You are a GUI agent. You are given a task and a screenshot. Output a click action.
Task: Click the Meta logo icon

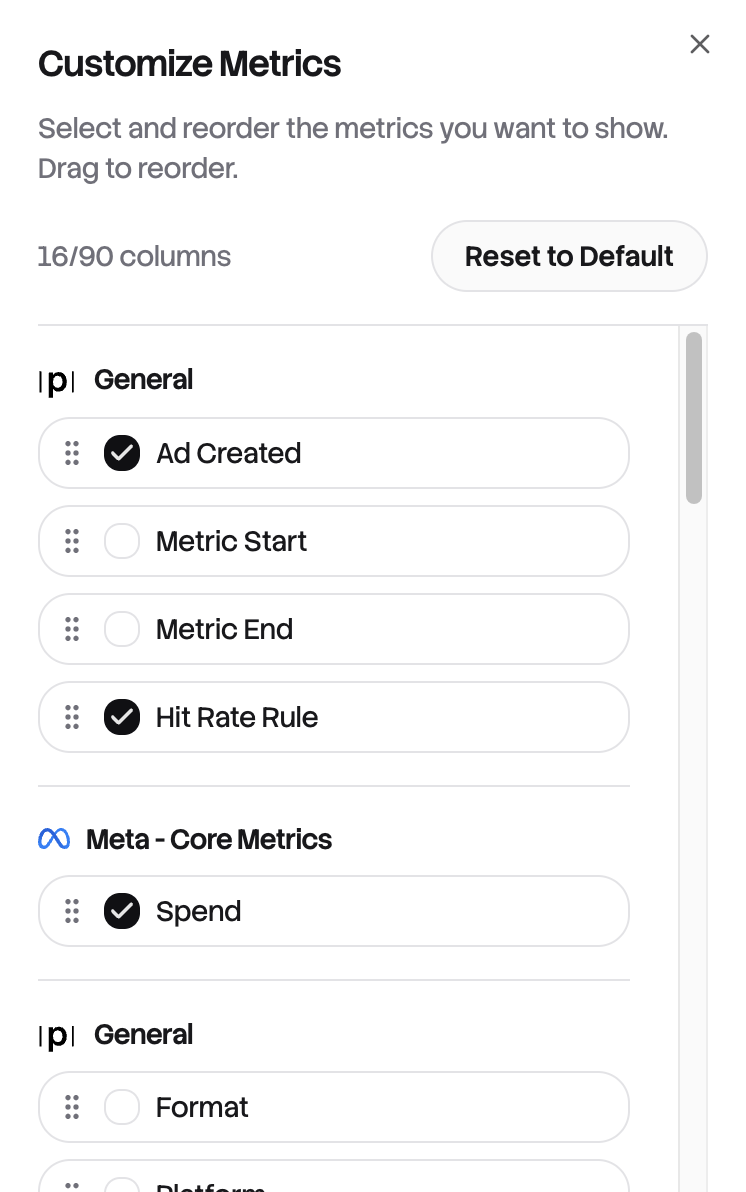click(54, 839)
